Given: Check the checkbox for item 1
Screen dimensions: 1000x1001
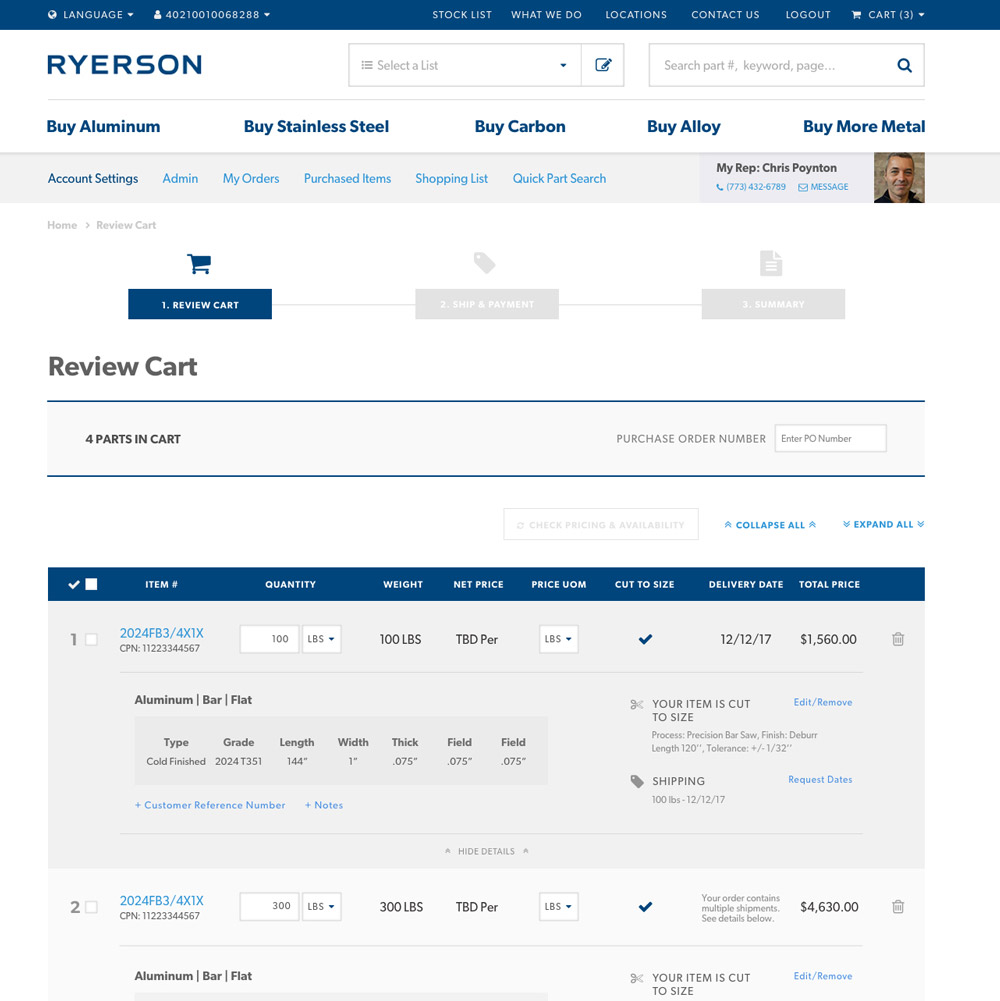Looking at the screenshot, I should point(91,640).
